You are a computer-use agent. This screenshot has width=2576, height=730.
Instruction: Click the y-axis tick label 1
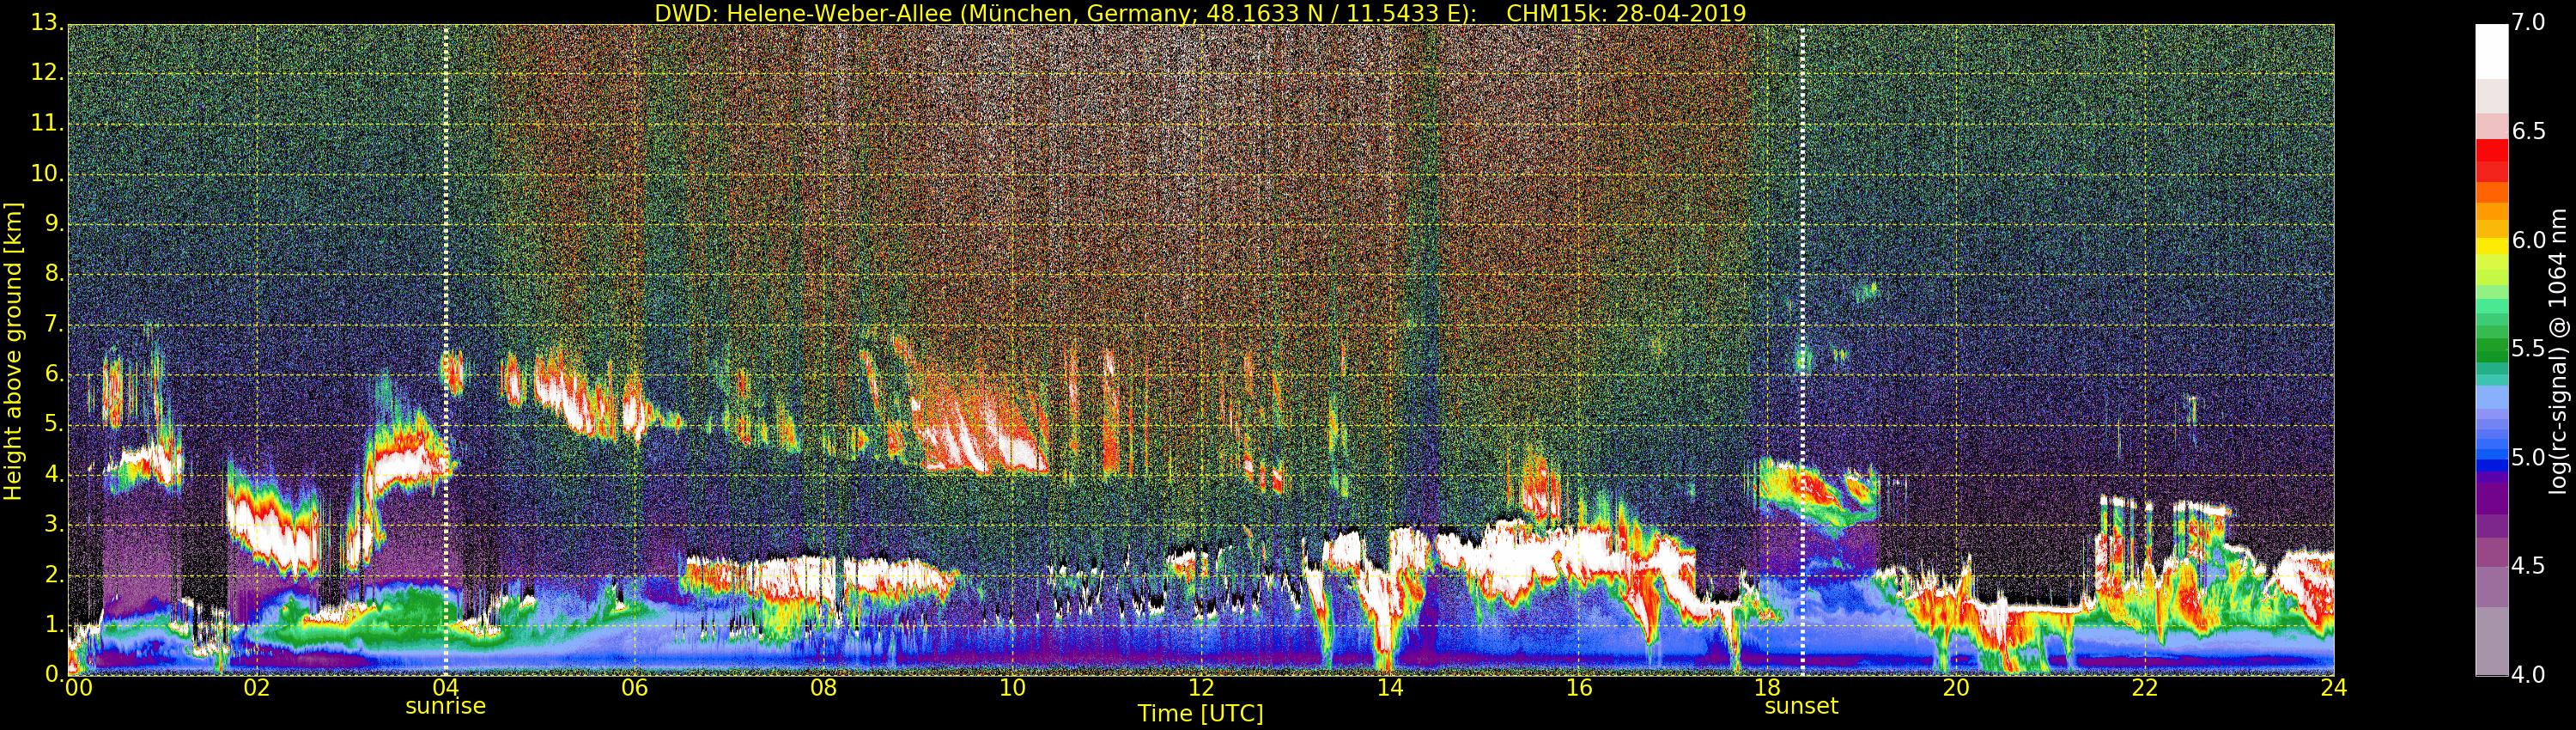[x=55, y=626]
